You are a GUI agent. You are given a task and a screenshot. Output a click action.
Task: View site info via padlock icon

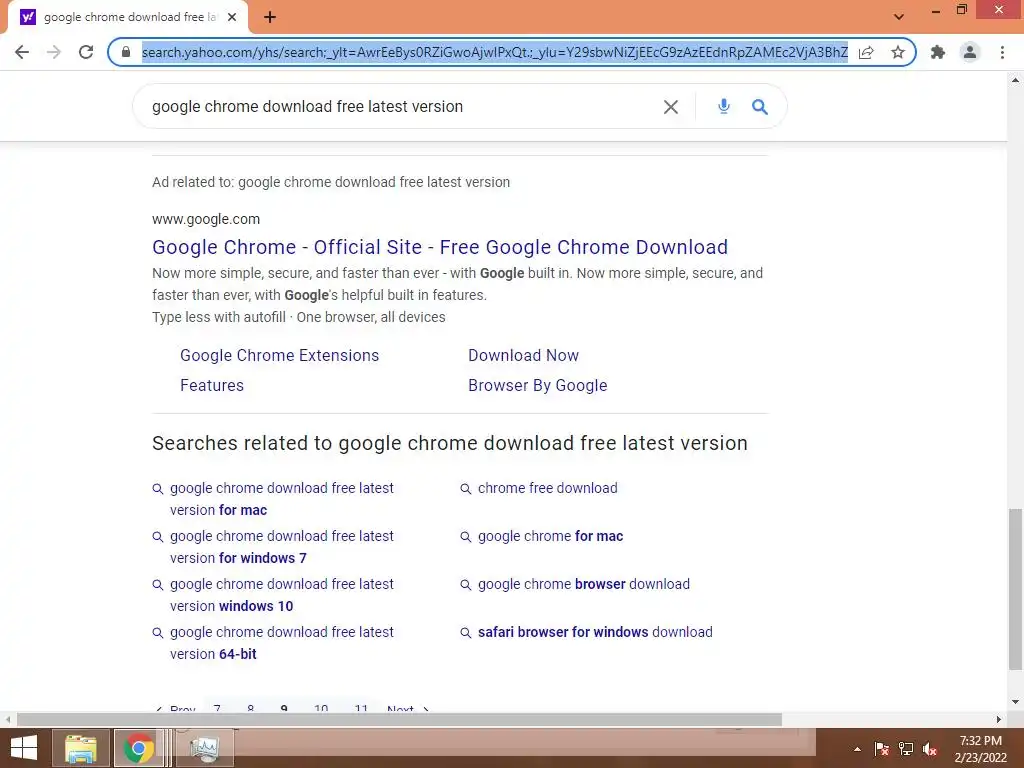pos(126,52)
